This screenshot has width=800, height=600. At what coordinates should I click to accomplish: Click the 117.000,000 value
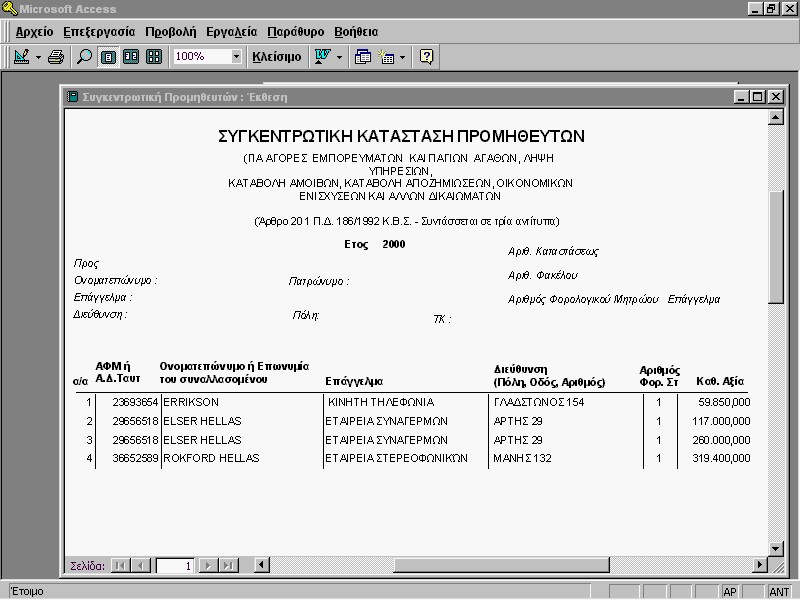(x=721, y=421)
